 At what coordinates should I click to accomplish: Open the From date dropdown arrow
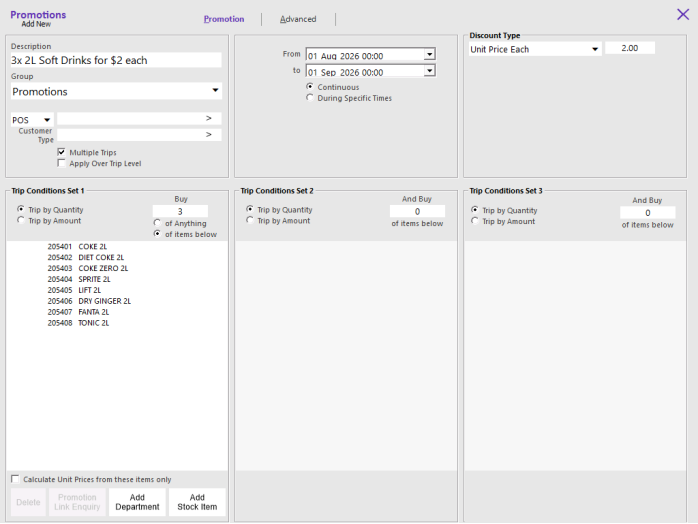429,54
